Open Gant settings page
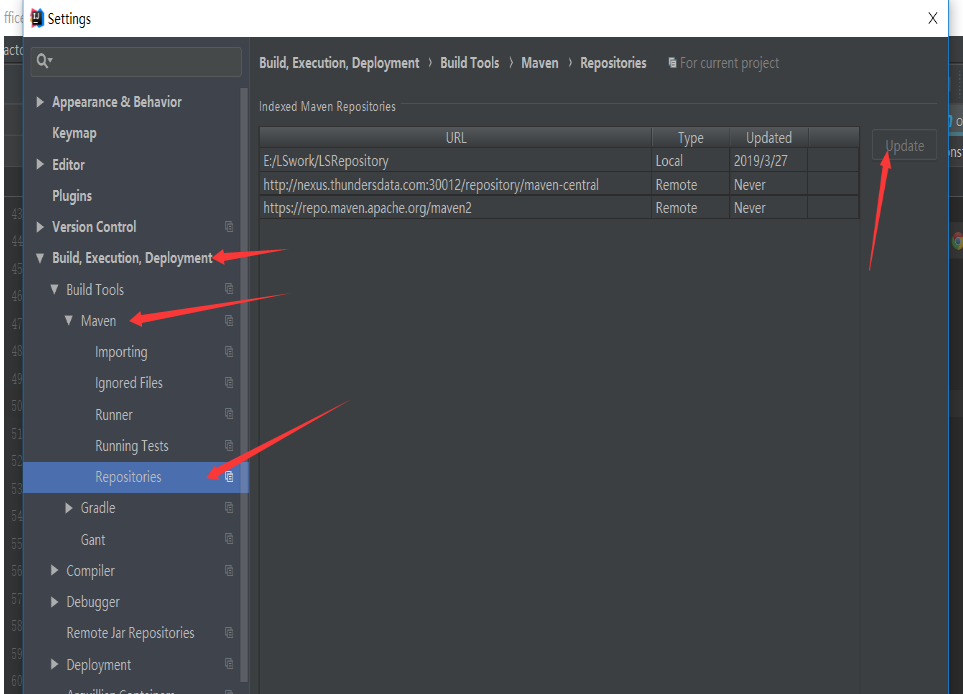 click(93, 540)
